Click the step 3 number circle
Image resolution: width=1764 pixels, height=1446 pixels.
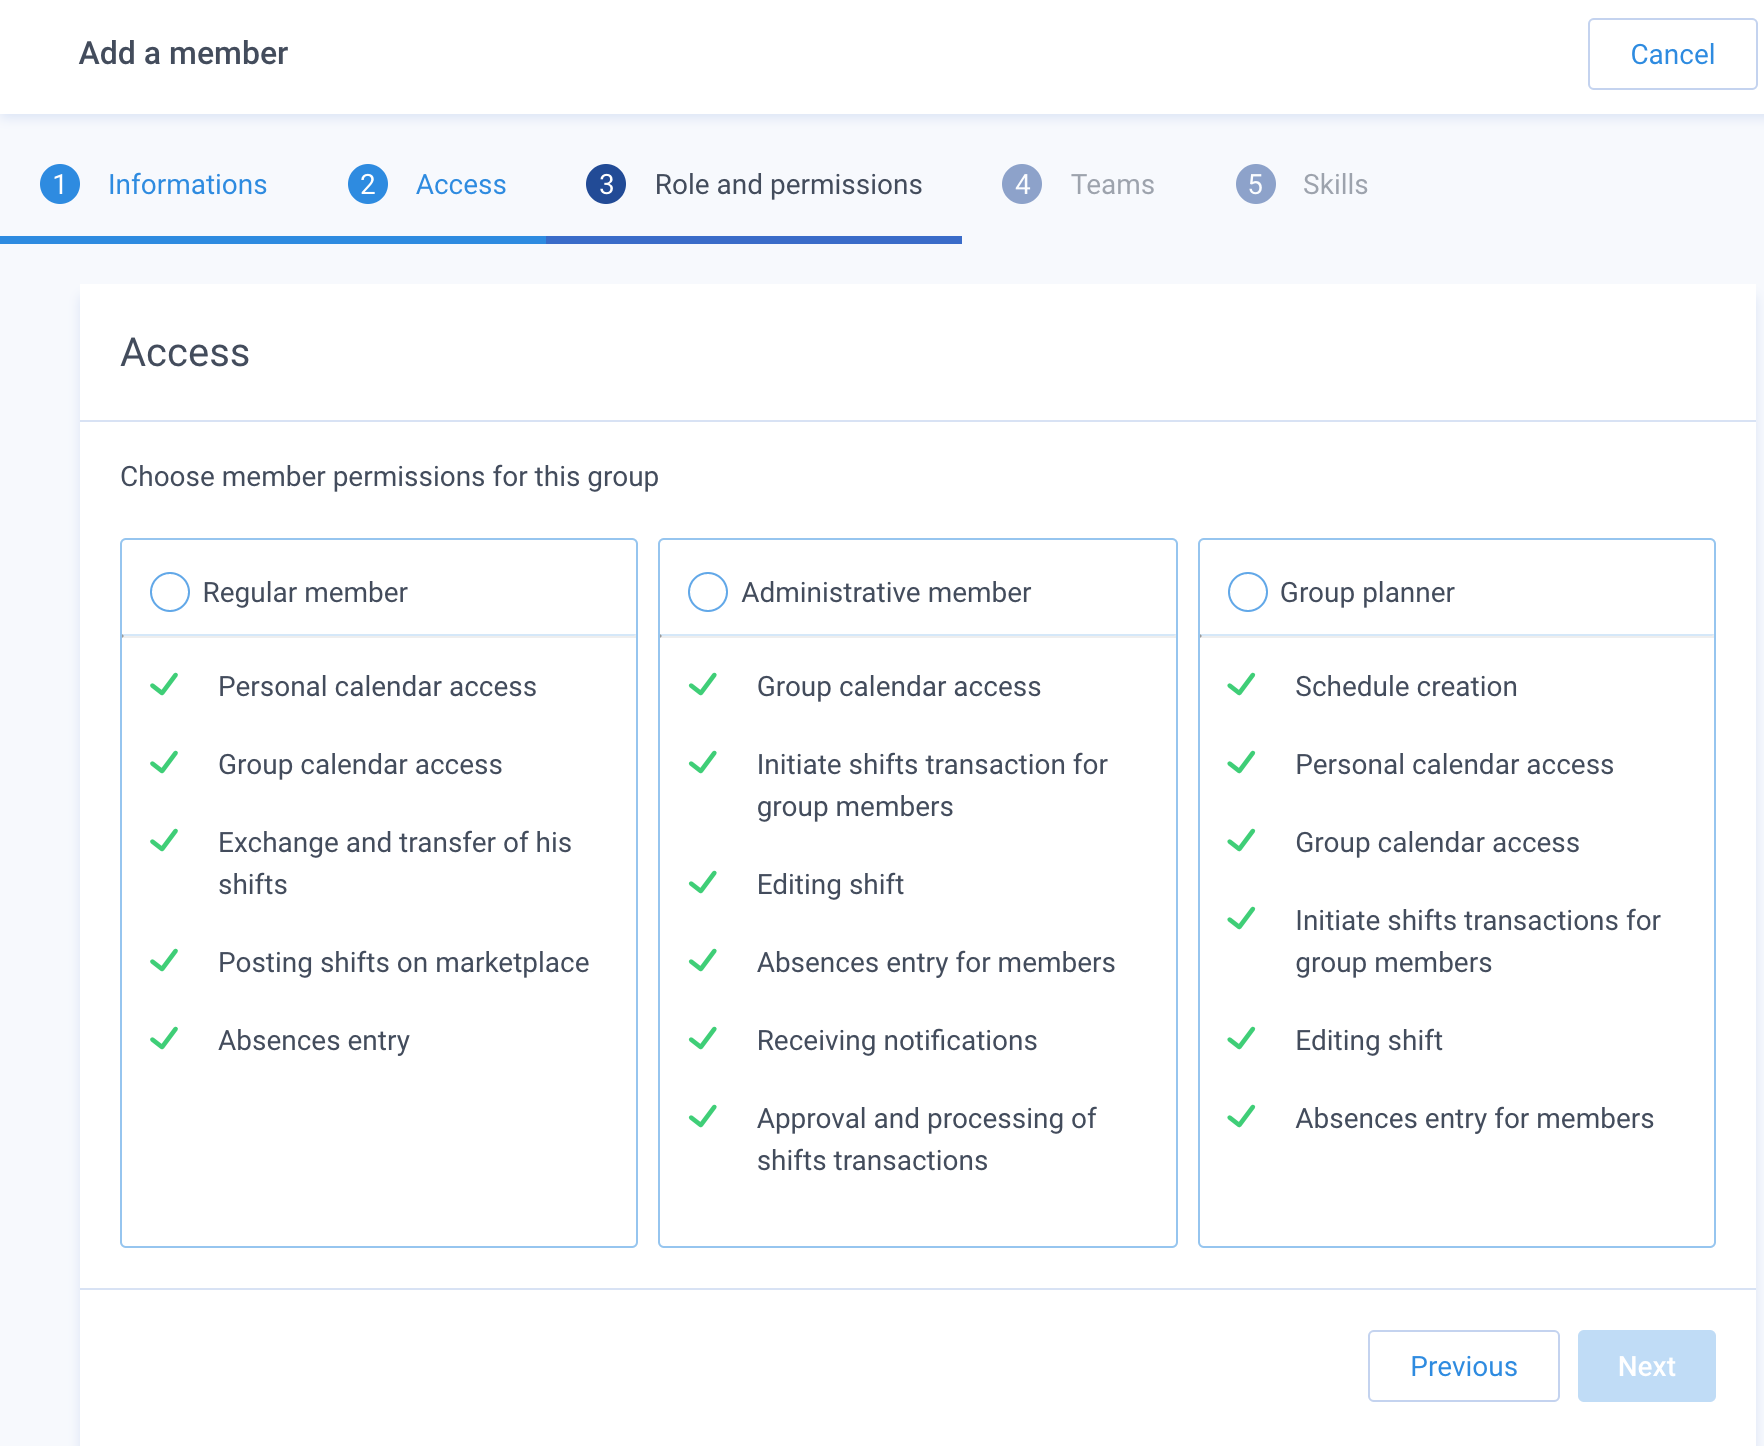[606, 184]
